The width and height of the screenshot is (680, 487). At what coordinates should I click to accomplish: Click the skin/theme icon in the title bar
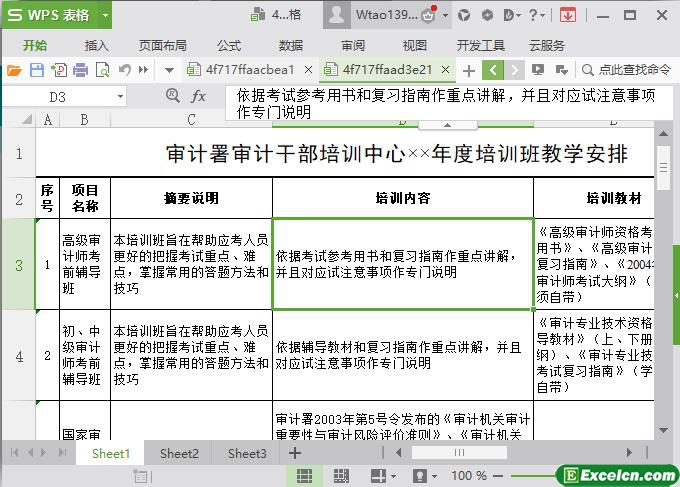tap(464, 15)
